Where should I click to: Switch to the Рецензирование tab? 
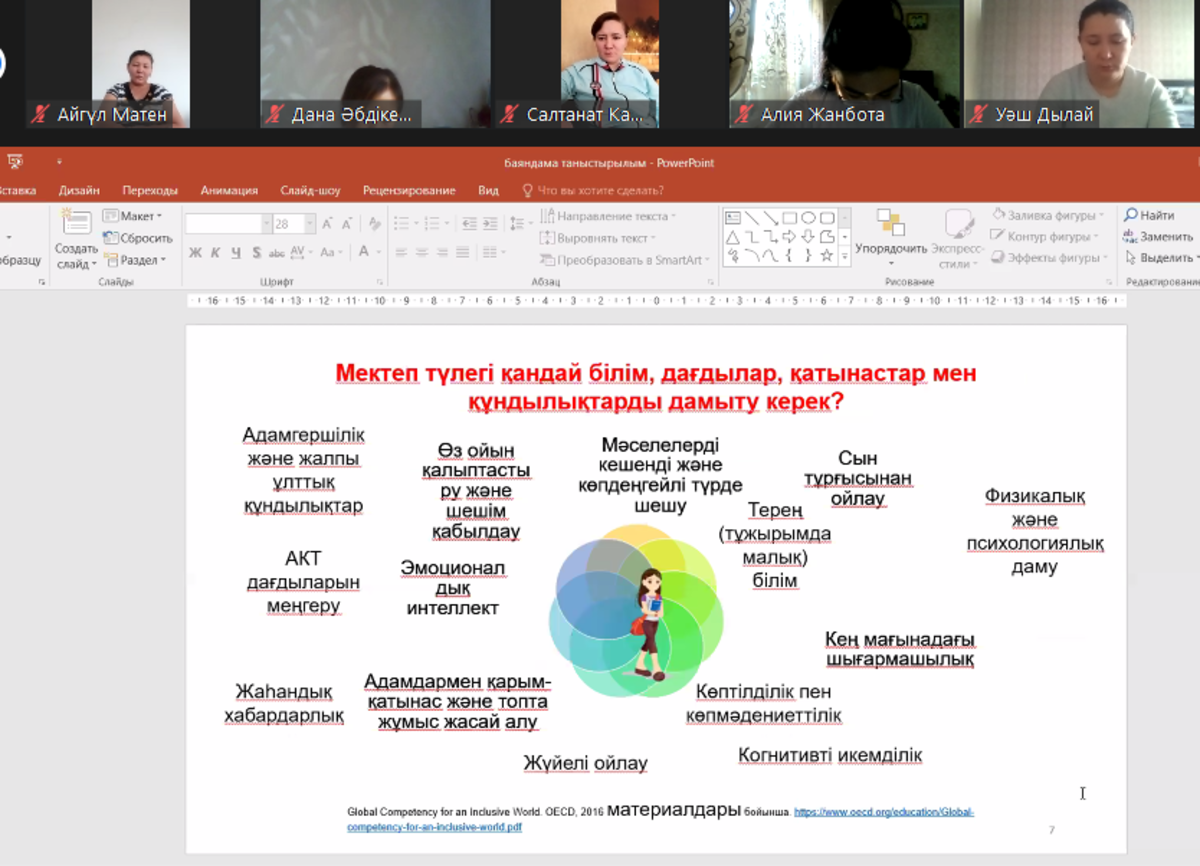[x=409, y=190]
